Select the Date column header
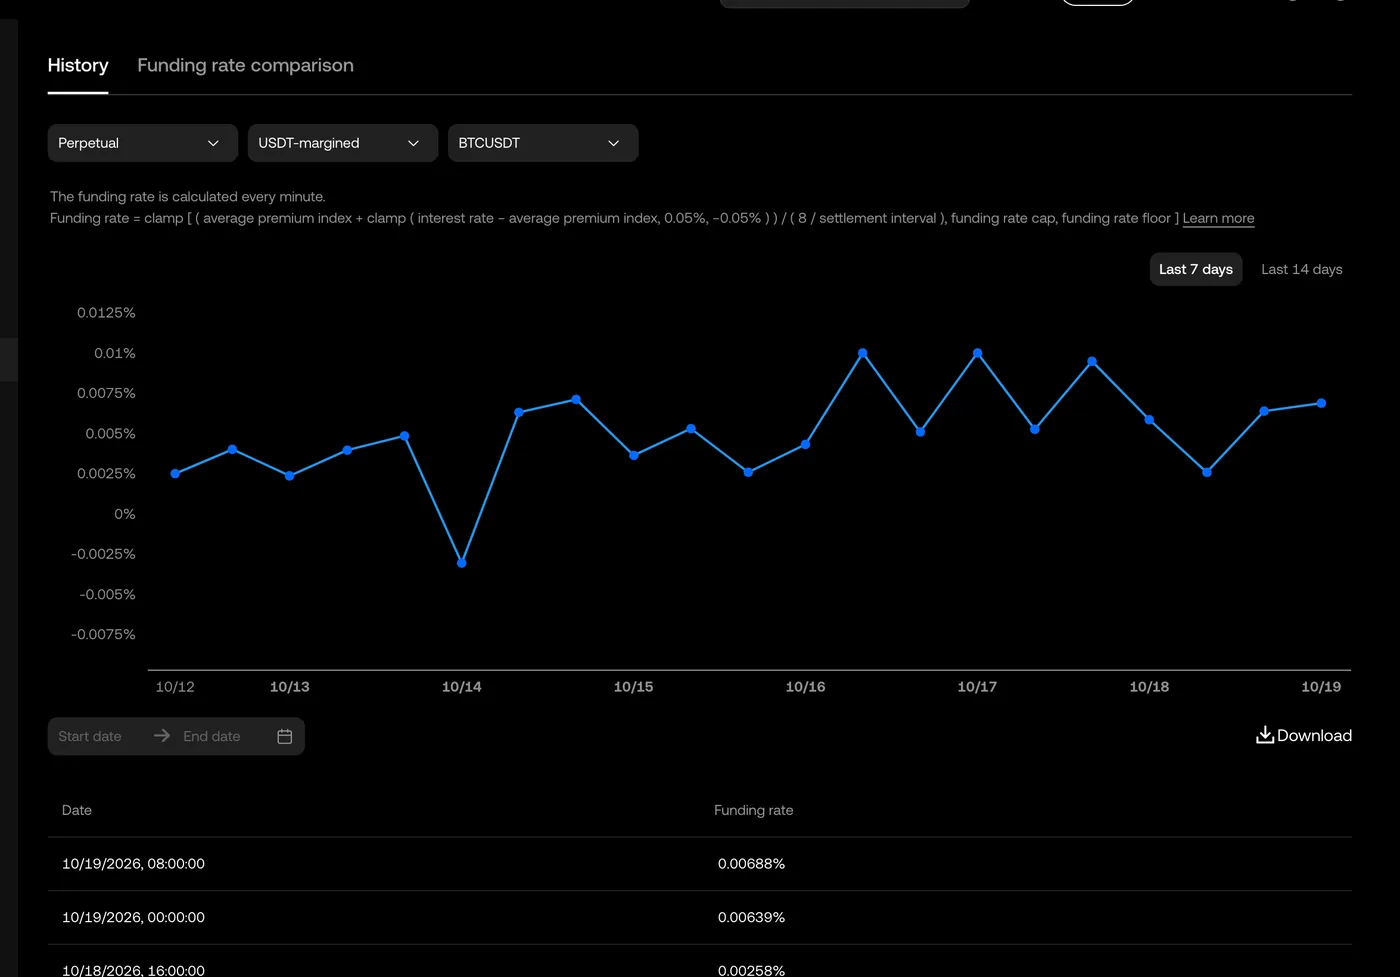Image resolution: width=1400 pixels, height=977 pixels. [x=77, y=810]
